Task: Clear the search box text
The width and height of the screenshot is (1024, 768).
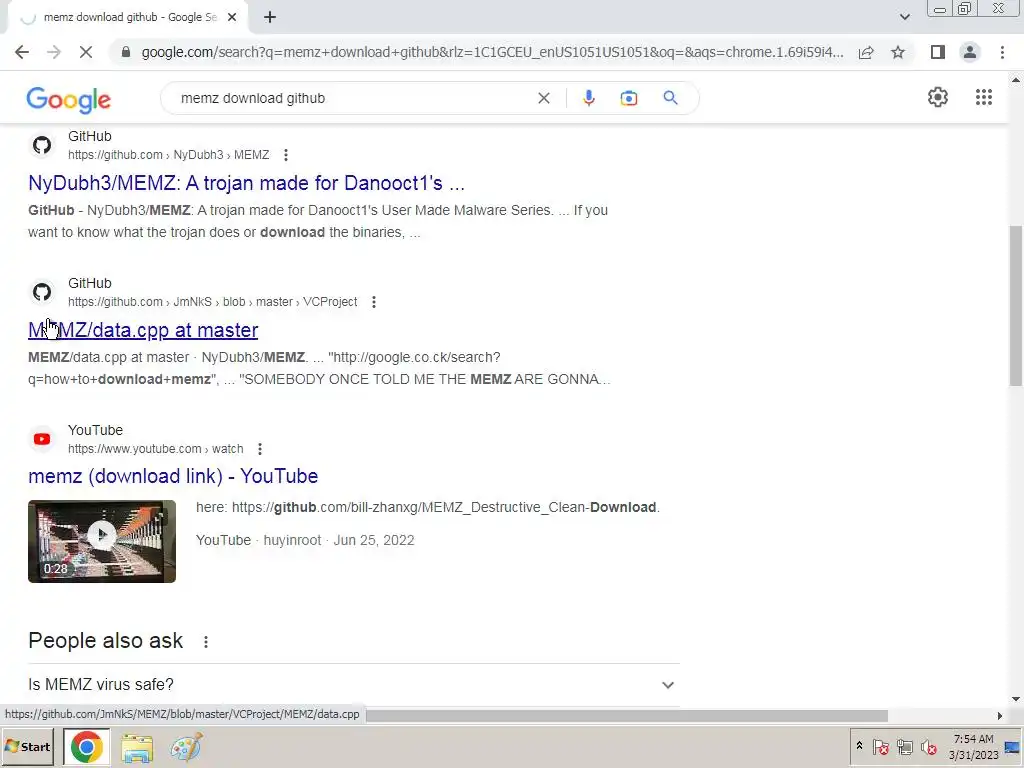Action: (543, 98)
